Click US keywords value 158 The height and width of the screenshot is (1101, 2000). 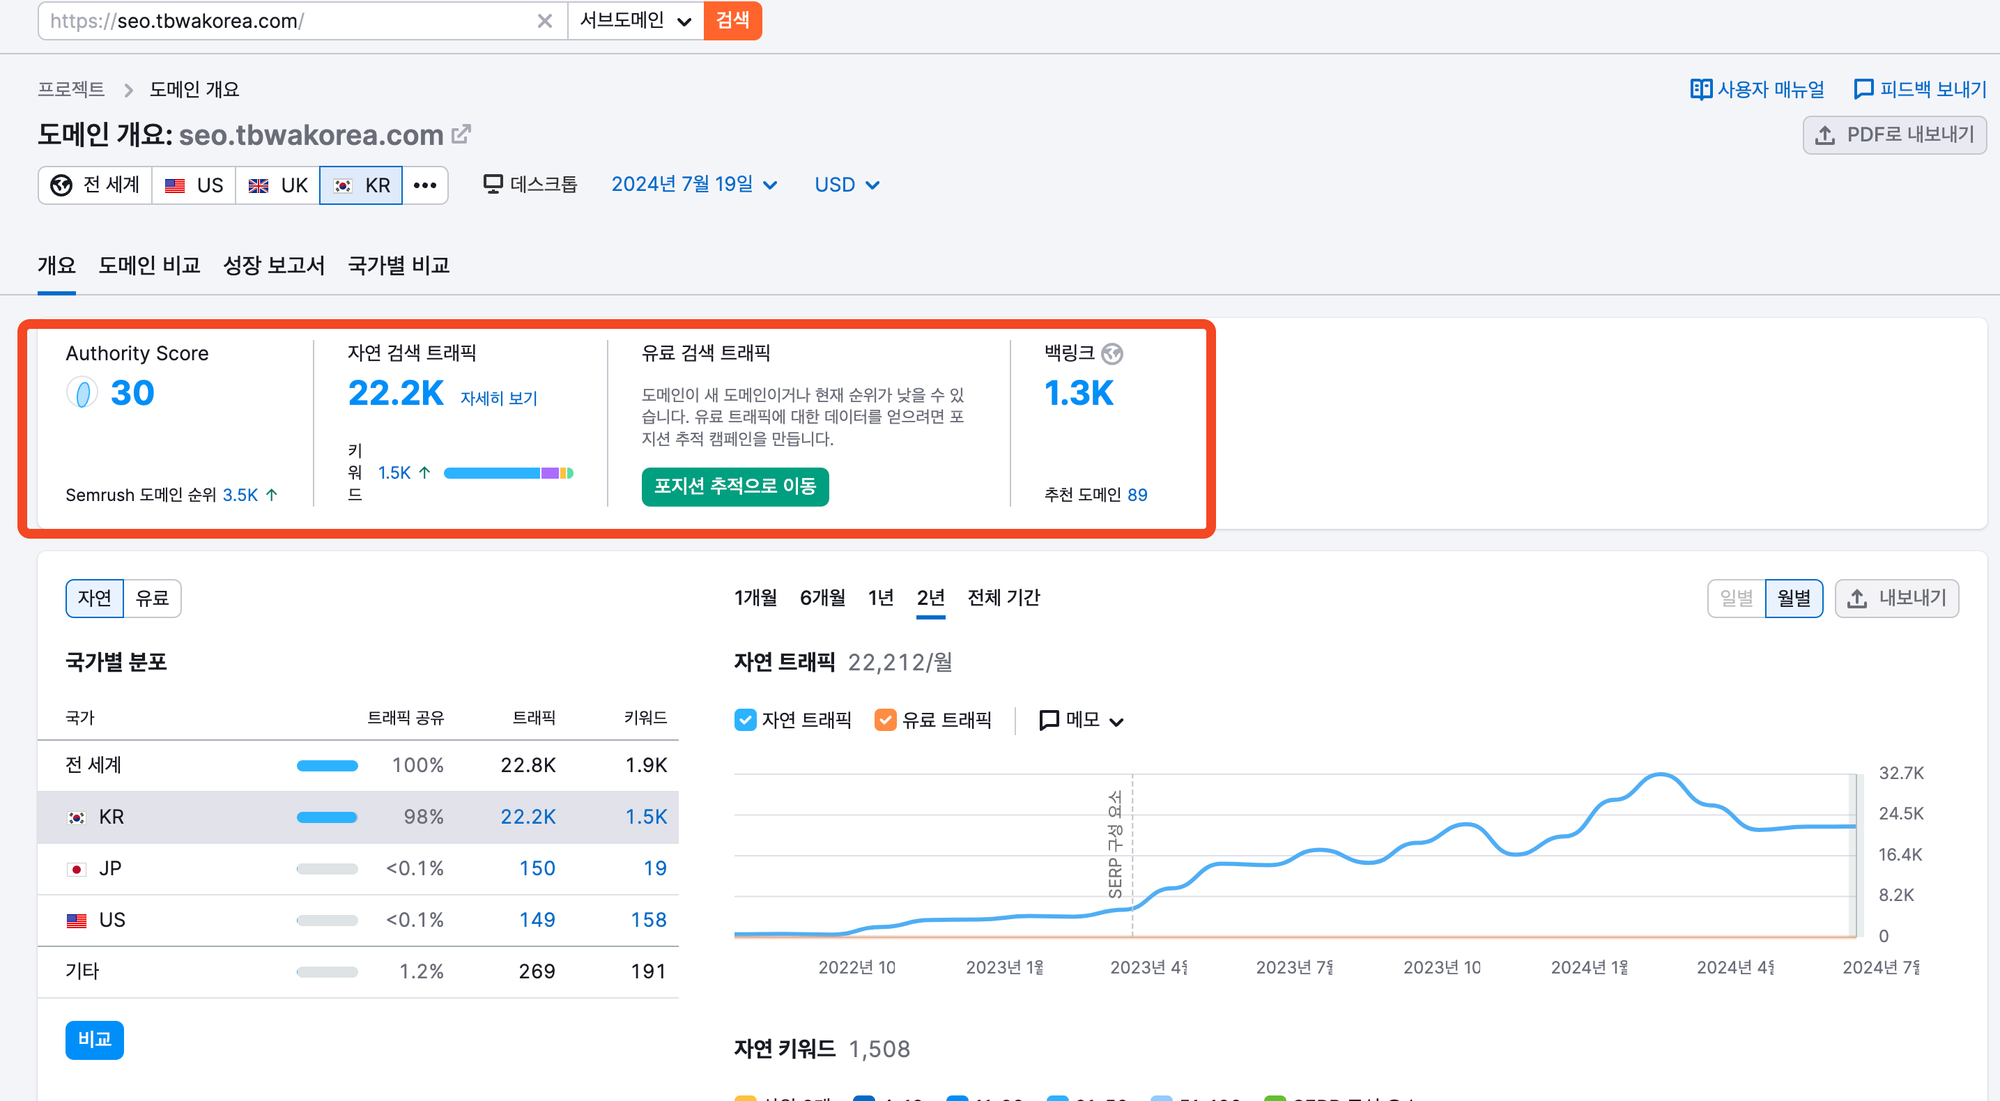click(649, 920)
